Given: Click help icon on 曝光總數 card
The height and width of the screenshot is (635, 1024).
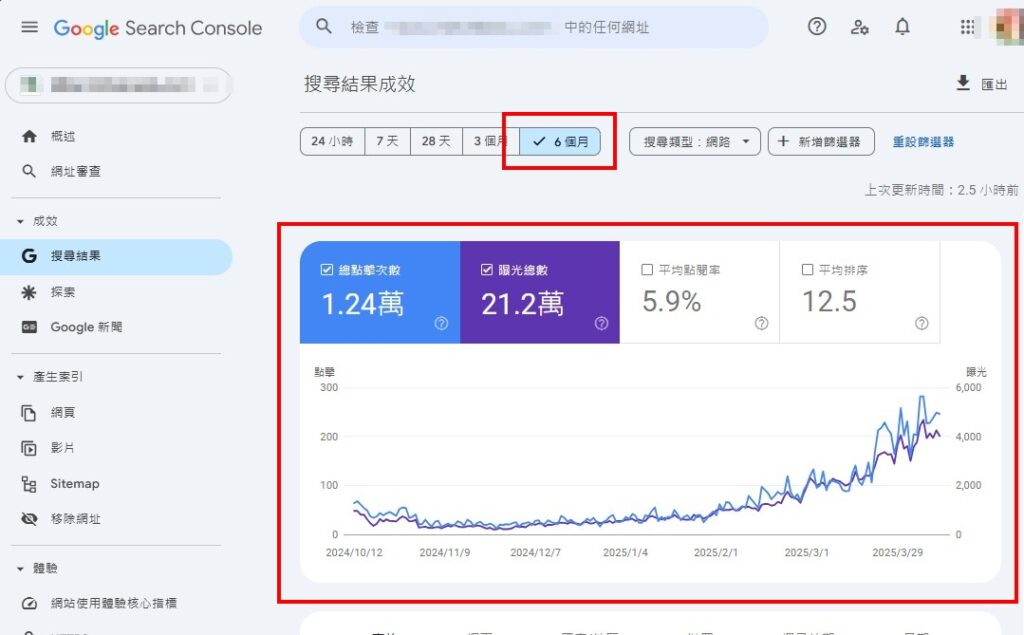Looking at the screenshot, I should [601, 323].
